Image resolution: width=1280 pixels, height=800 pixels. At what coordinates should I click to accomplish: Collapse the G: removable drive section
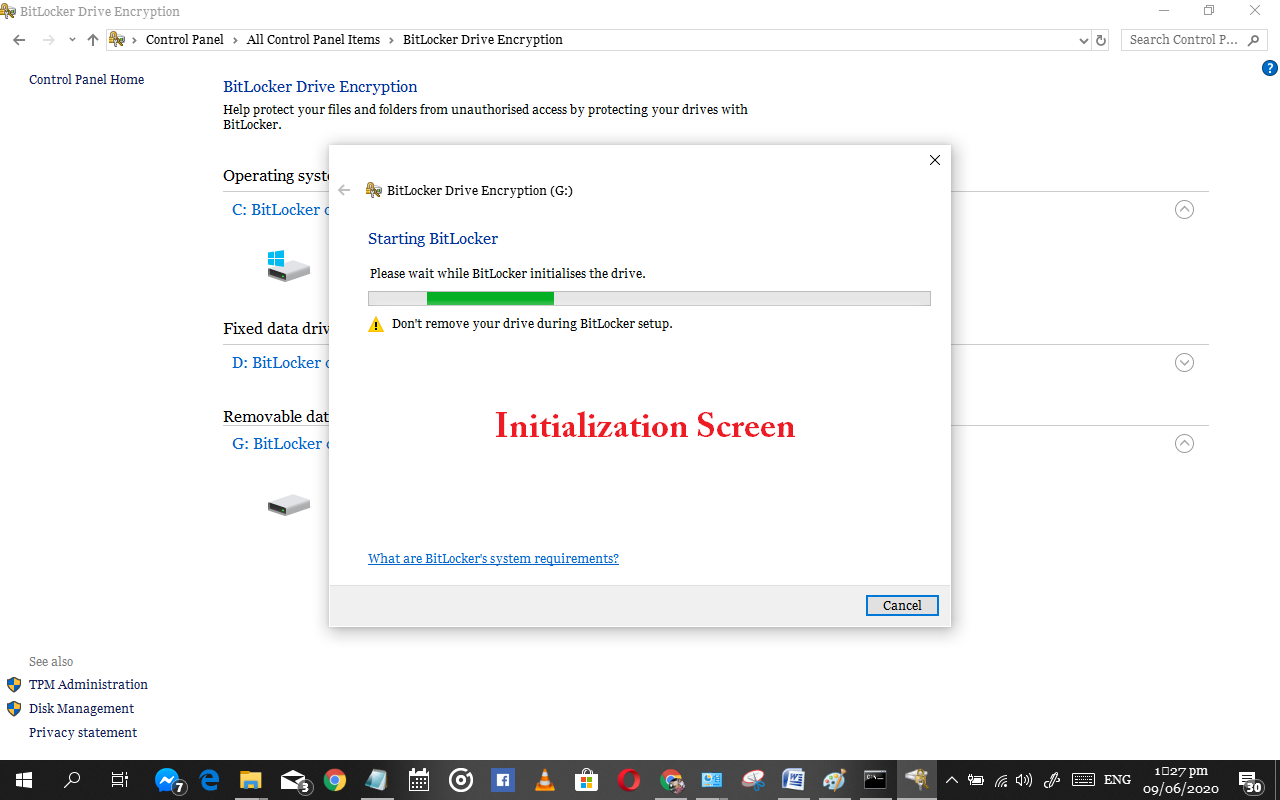point(1184,443)
